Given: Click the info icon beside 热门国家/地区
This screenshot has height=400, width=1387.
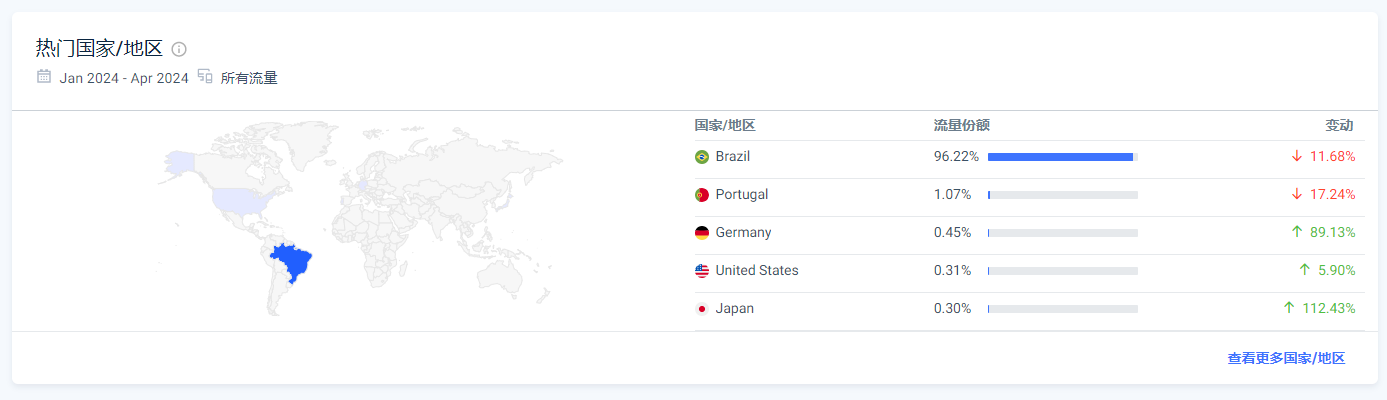Looking at the screenshot, I should point(179,49).
